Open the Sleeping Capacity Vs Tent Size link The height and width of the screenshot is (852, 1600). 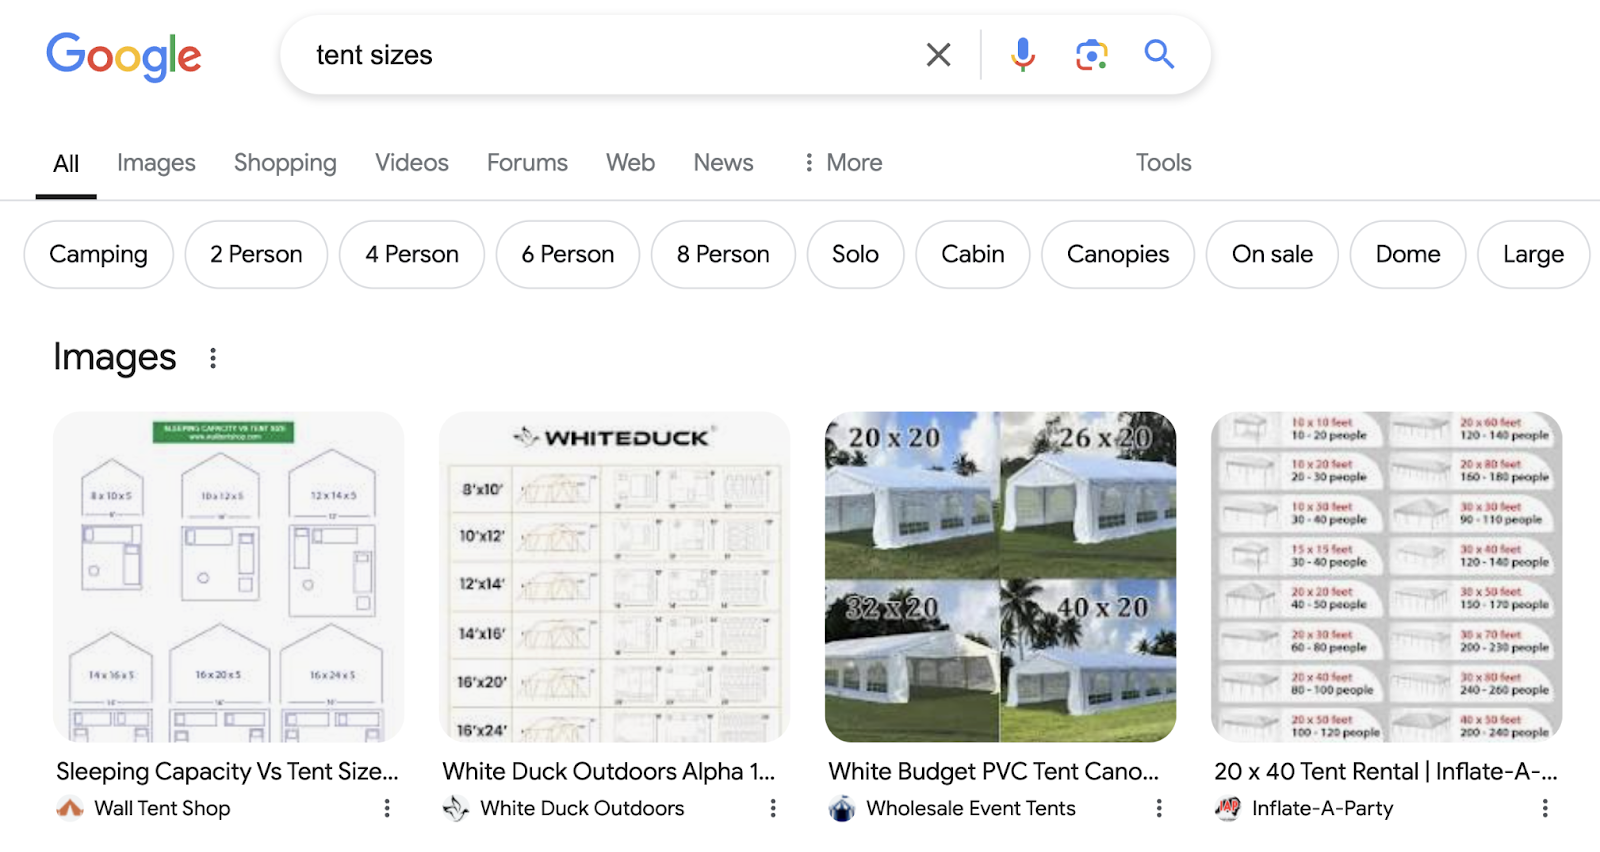point(226,771)
